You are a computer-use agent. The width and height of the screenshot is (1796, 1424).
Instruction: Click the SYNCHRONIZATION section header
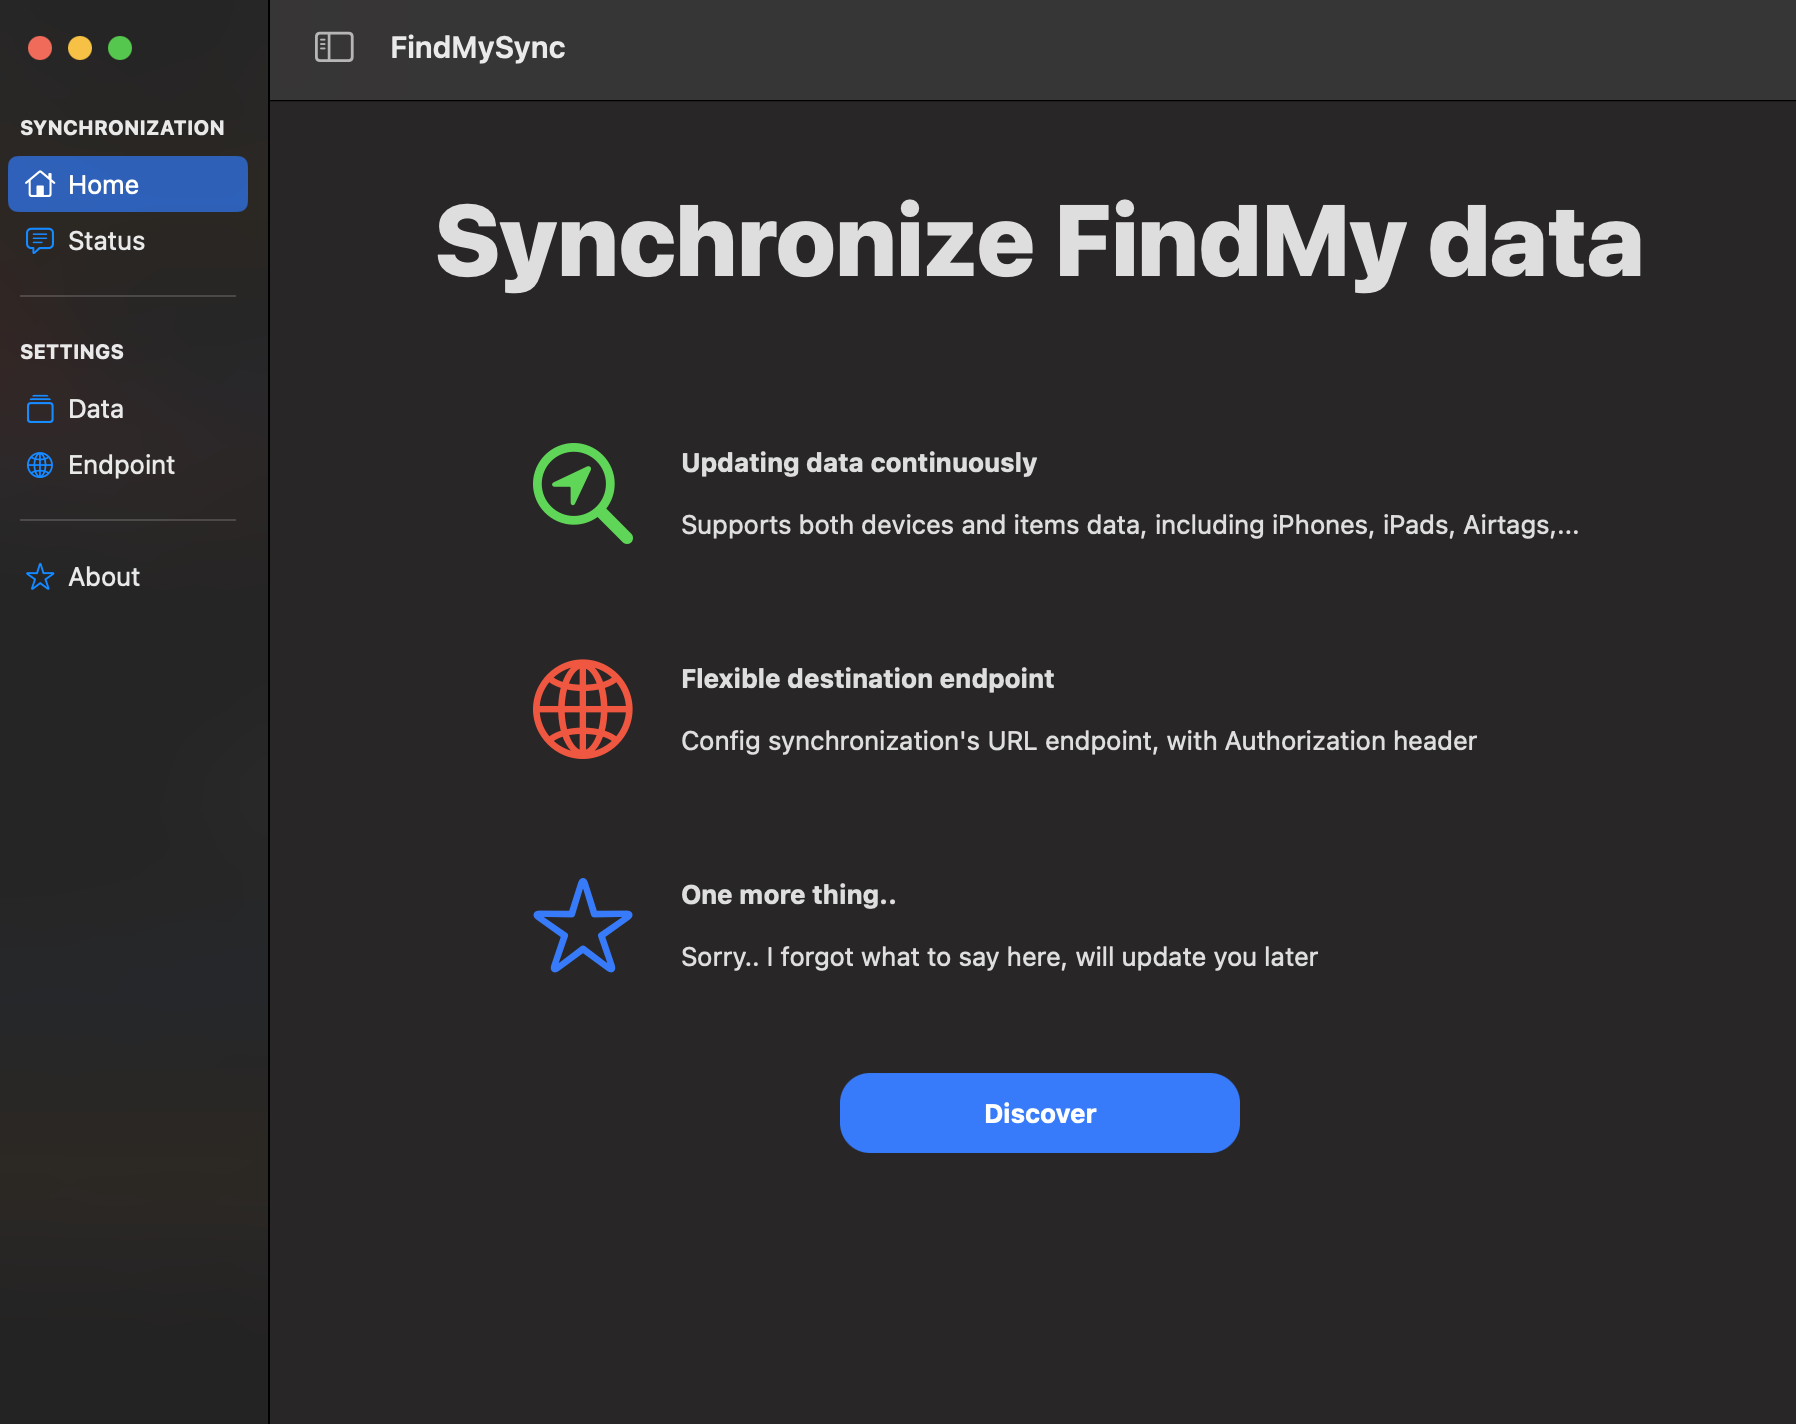(x=122, y=127)
